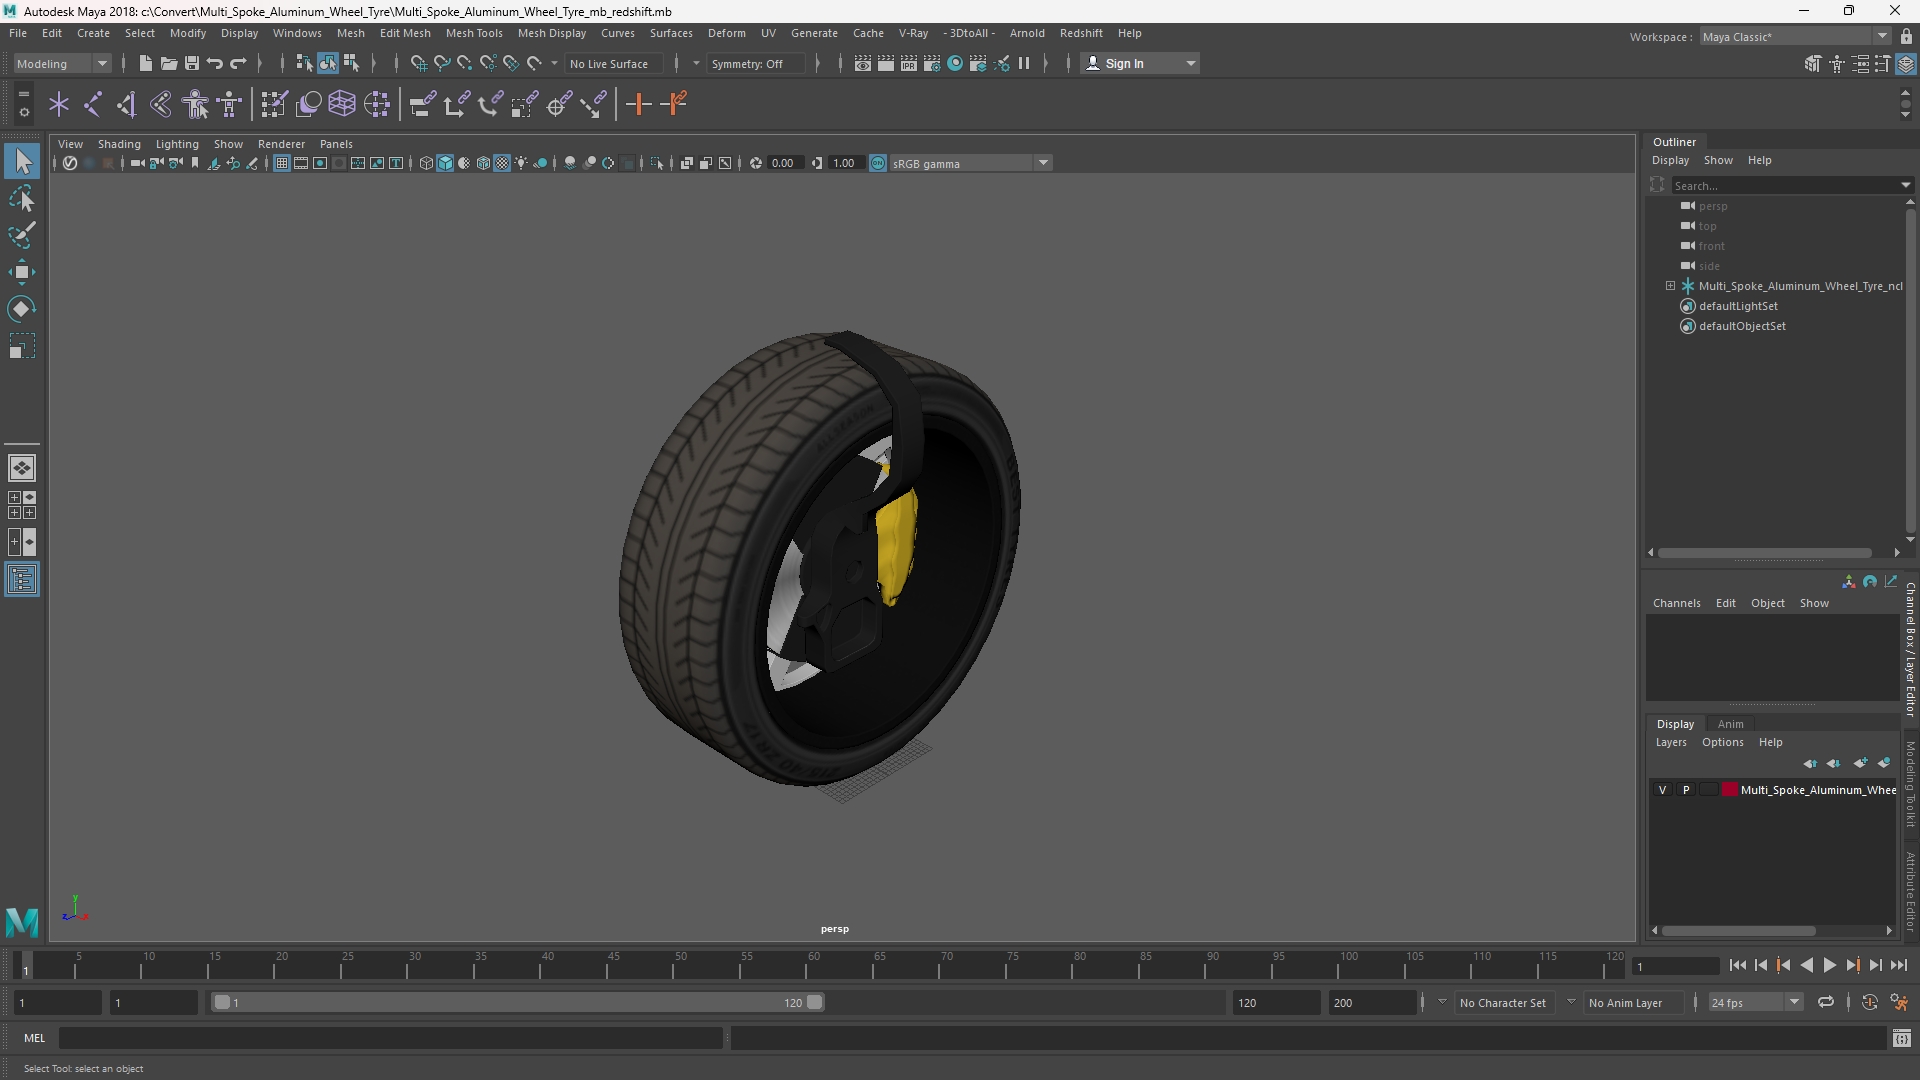Viewport: 1920px width, 1080px height.
Task: Play animation forwards
Action: pyautogui.click(x=1829, y=965)
